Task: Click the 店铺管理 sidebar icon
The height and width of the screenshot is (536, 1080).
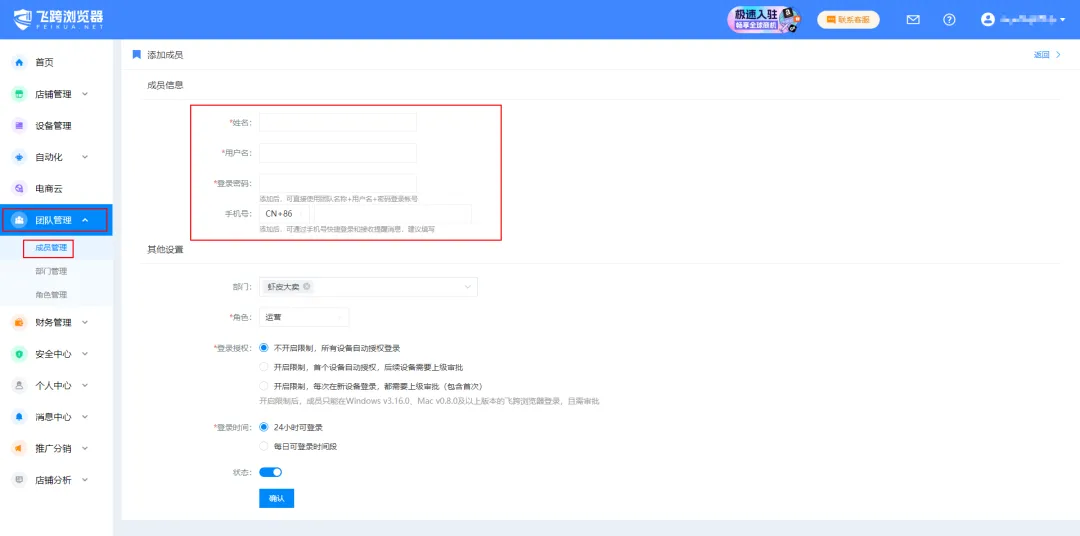Action: point(20,94)
